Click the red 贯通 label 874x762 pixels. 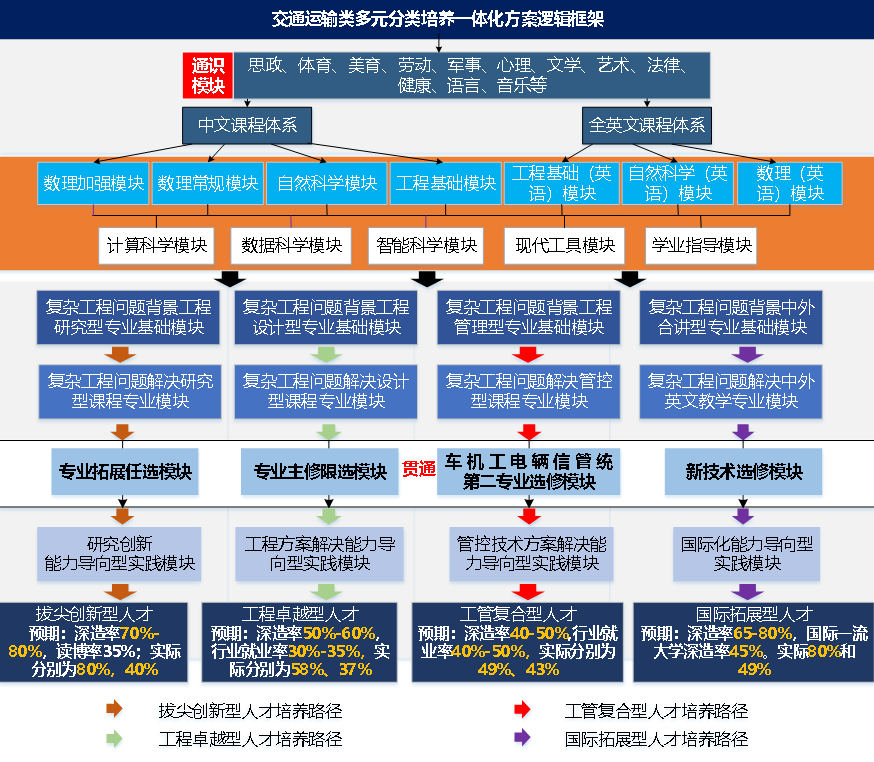click(x=419, y=471)
